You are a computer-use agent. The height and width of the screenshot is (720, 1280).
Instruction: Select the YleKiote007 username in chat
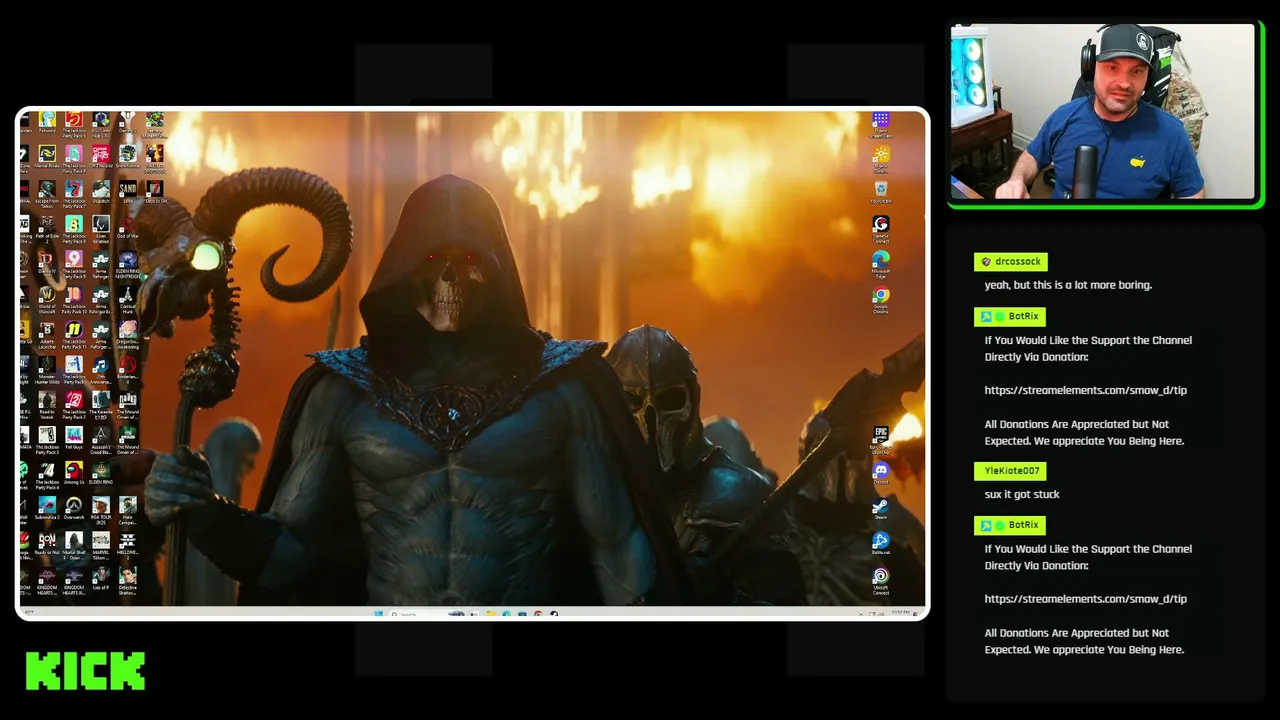1010,471
